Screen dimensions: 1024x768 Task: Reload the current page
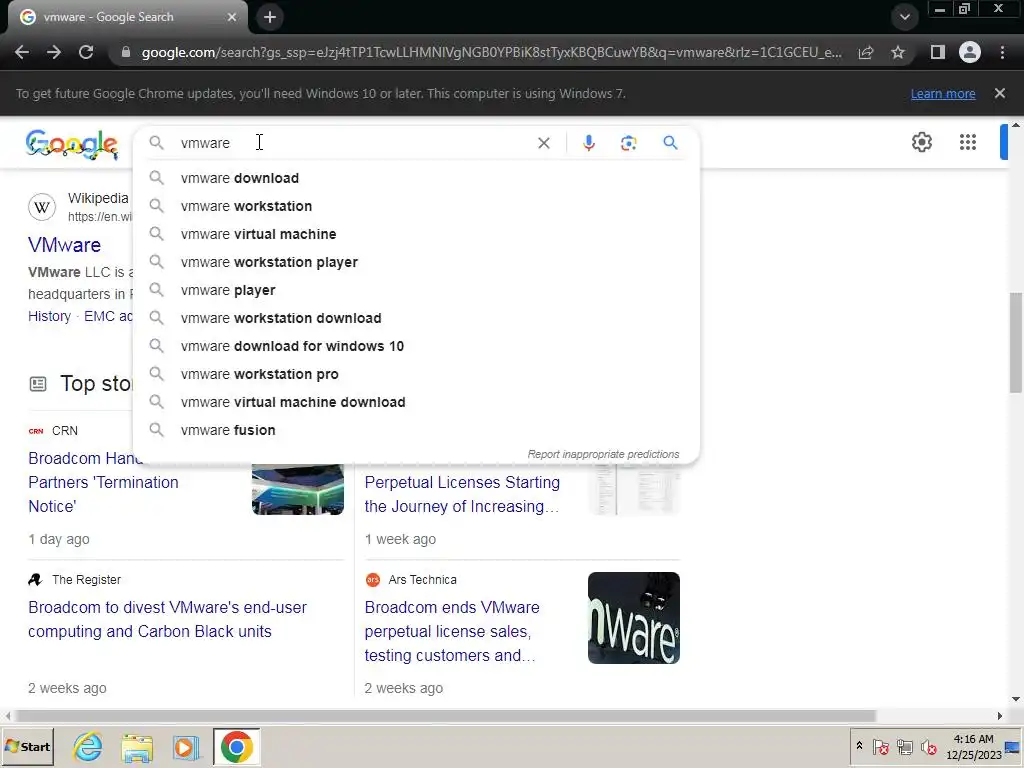pos(86,52)
